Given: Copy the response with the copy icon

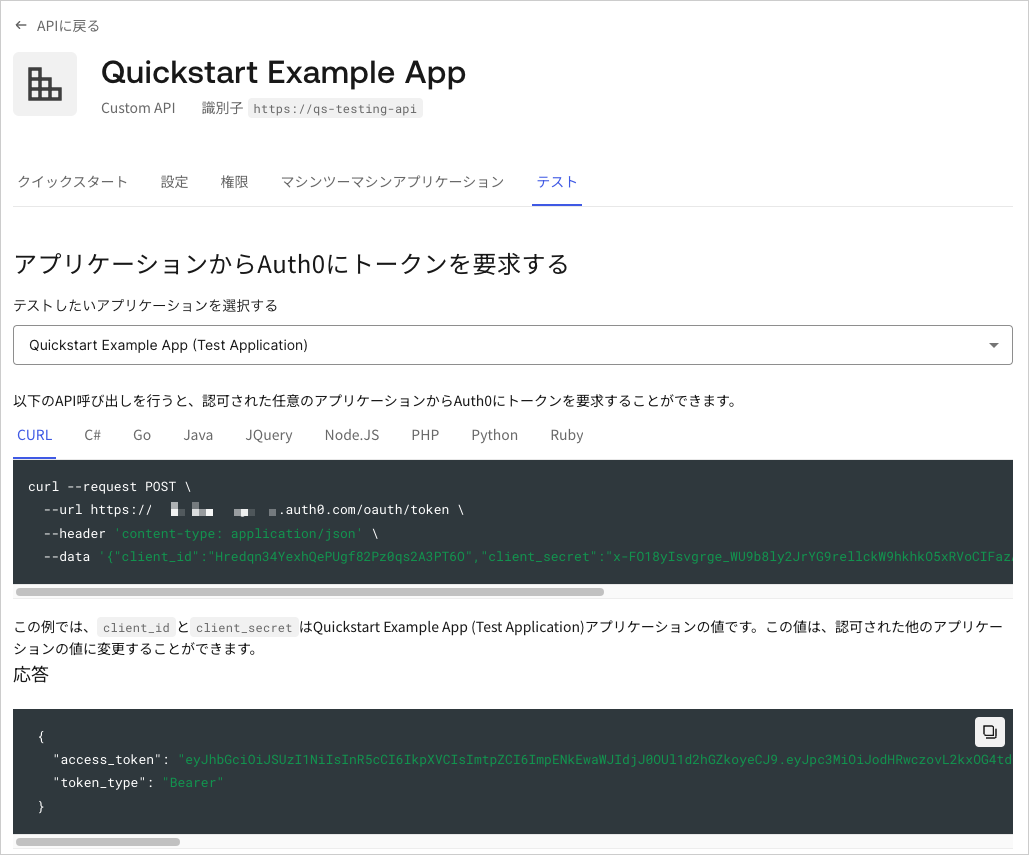Looking at the screenshot, I should [x=990, y=732].
